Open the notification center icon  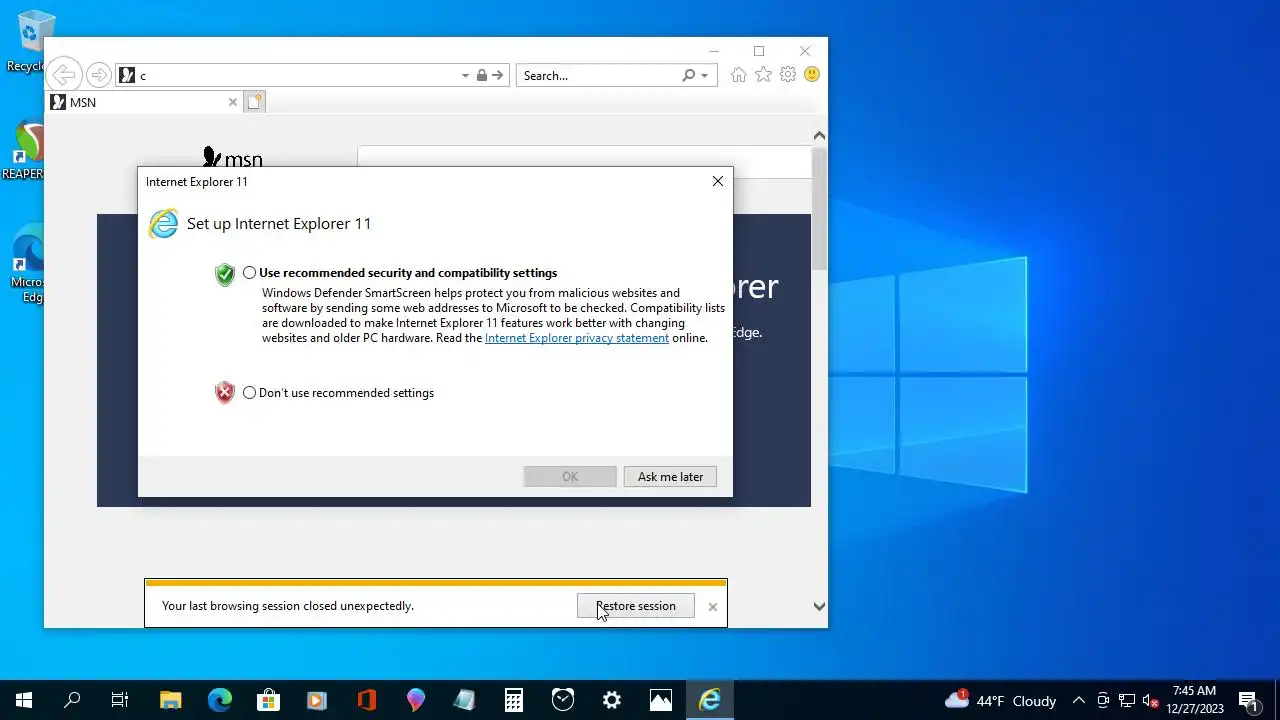point(1248,700)
